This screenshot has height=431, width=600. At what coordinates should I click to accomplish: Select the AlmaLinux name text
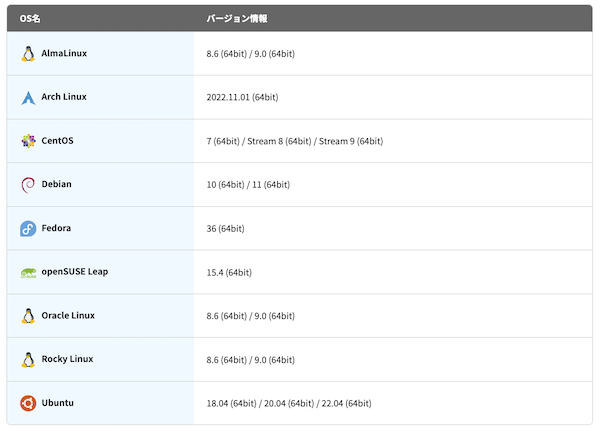pos(64,53)
